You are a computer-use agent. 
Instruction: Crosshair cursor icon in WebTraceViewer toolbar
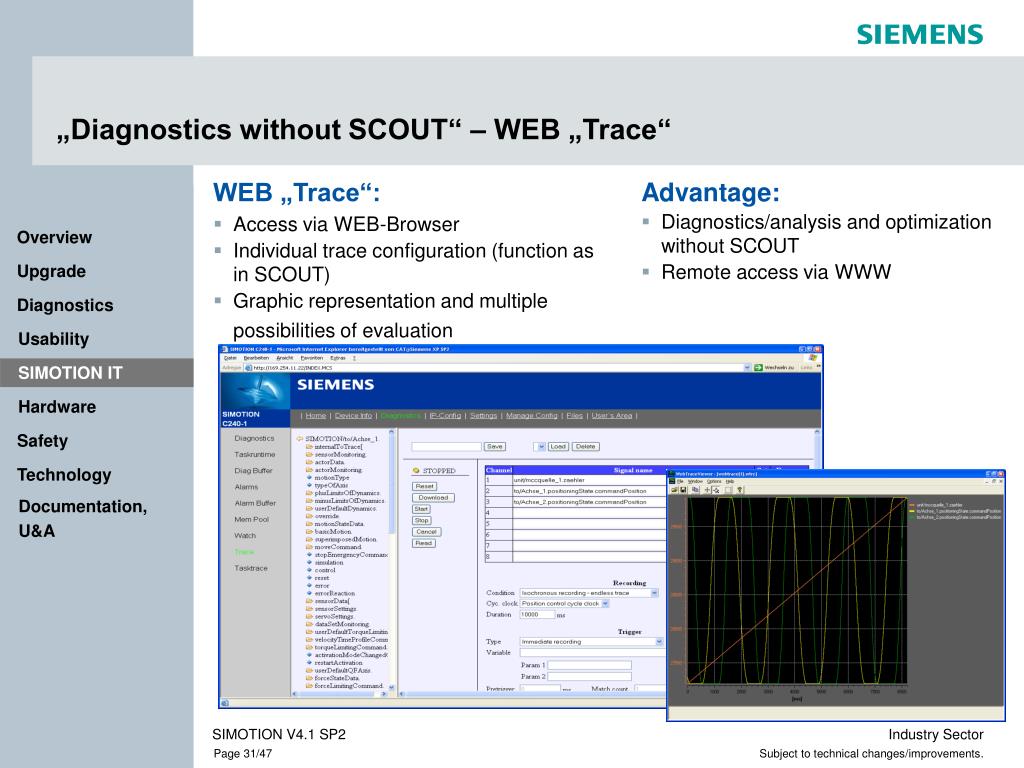707,490
